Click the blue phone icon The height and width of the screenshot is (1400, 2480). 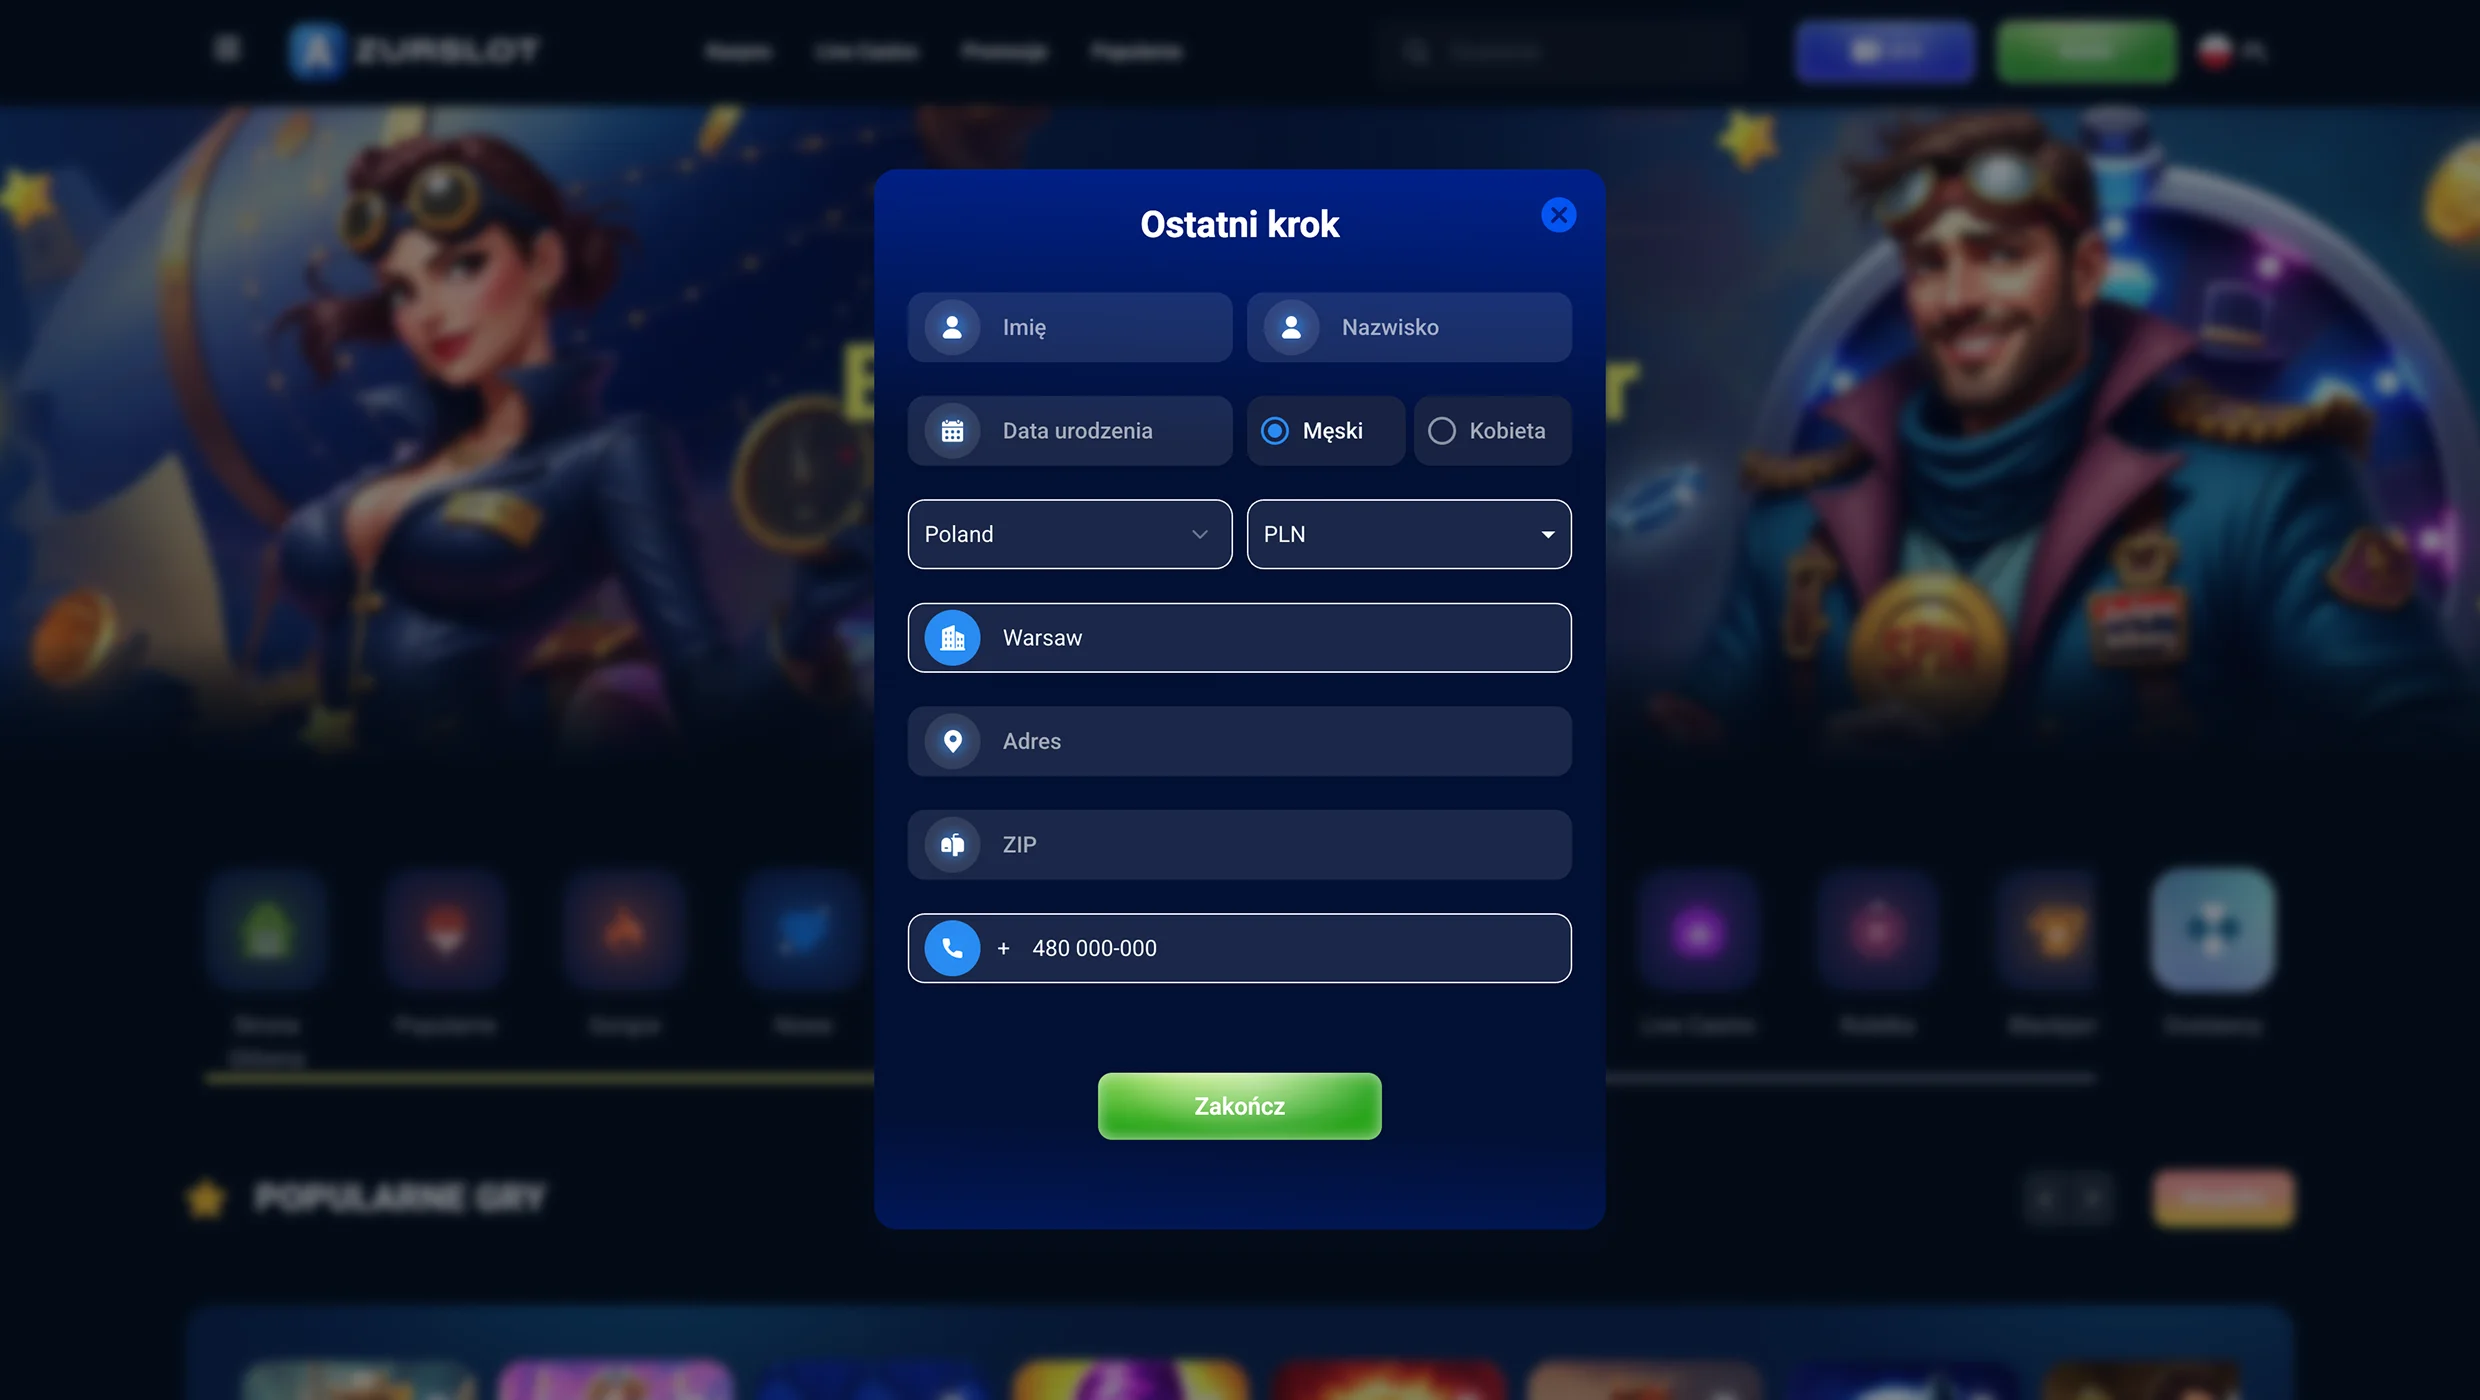pos(952,948)
